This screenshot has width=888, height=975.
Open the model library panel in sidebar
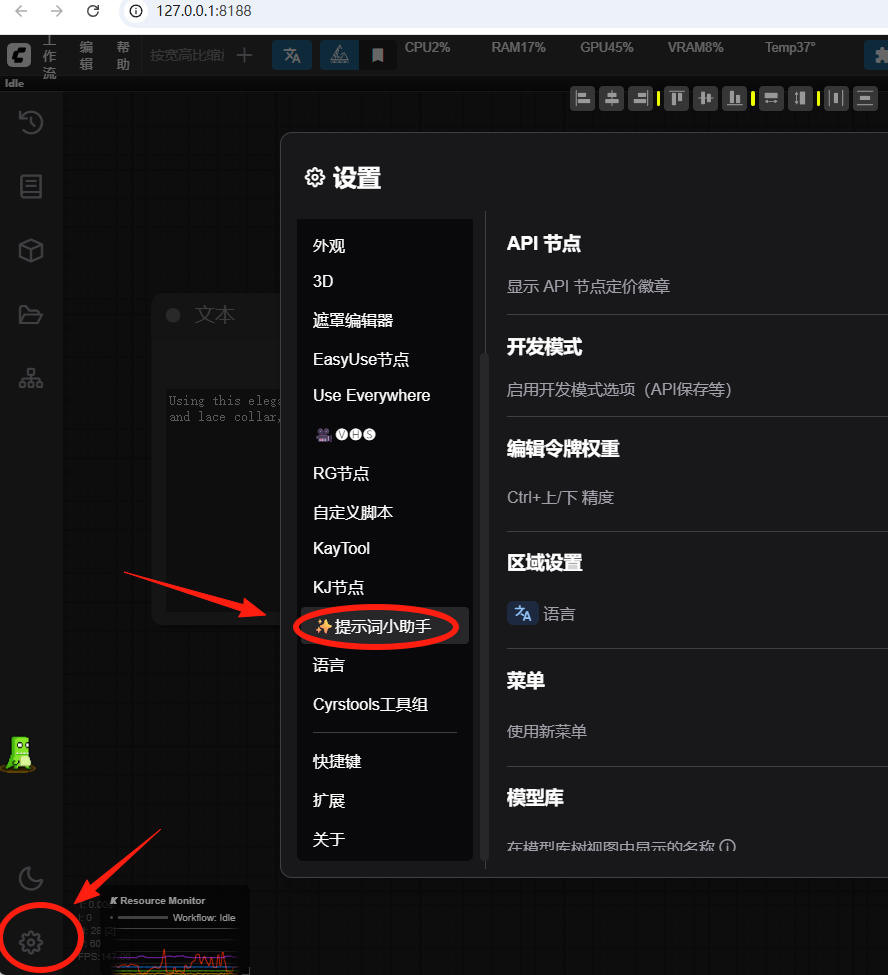tap(30, 250)
